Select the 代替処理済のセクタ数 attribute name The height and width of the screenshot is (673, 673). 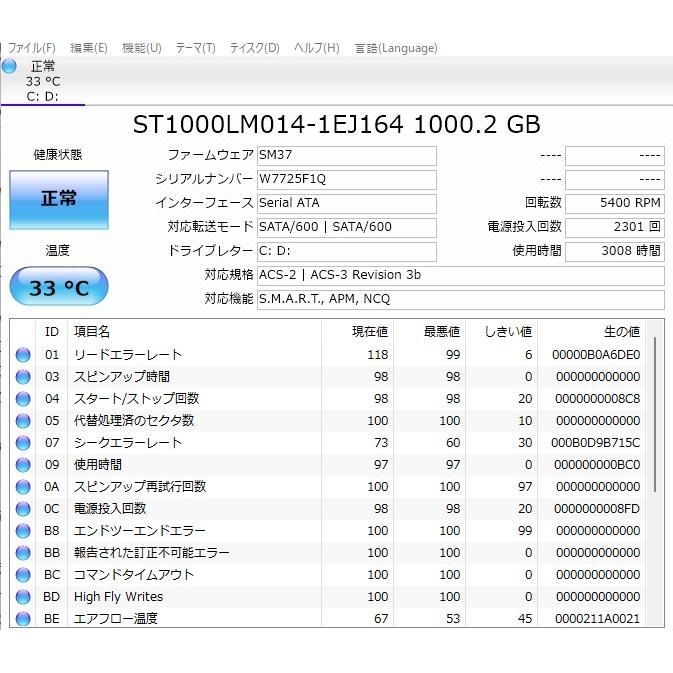click(x=134, y=421)
